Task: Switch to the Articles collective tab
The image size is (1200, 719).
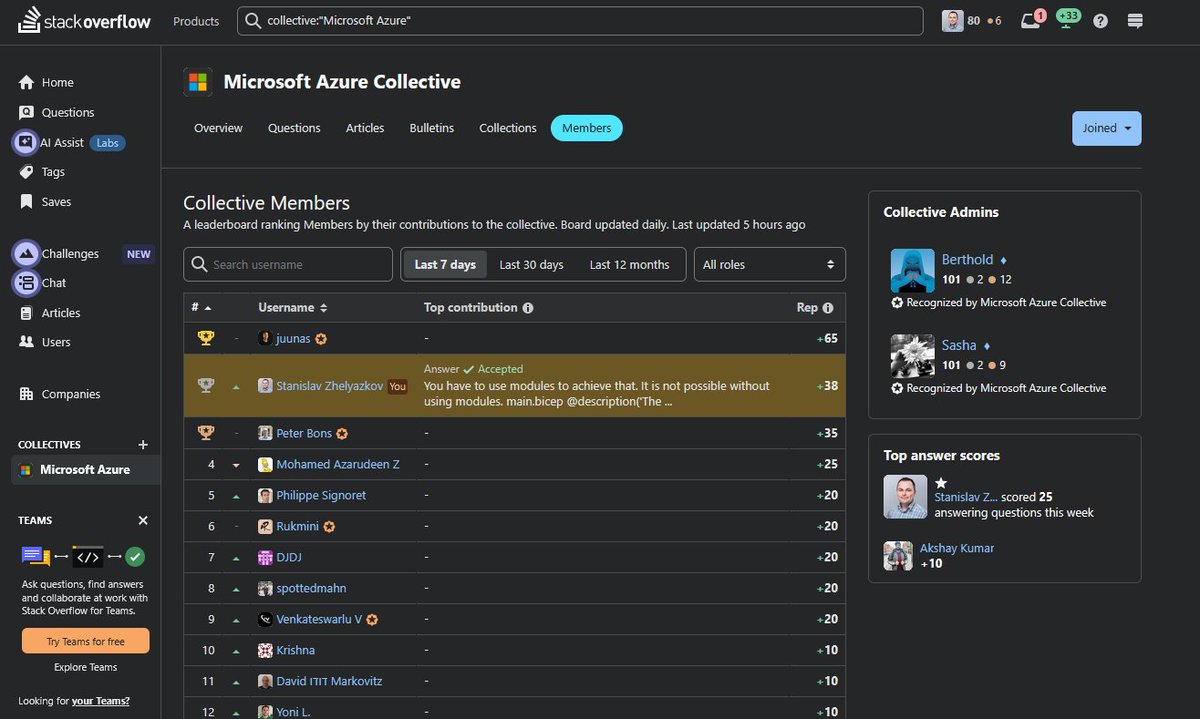Action: point(365,128)
